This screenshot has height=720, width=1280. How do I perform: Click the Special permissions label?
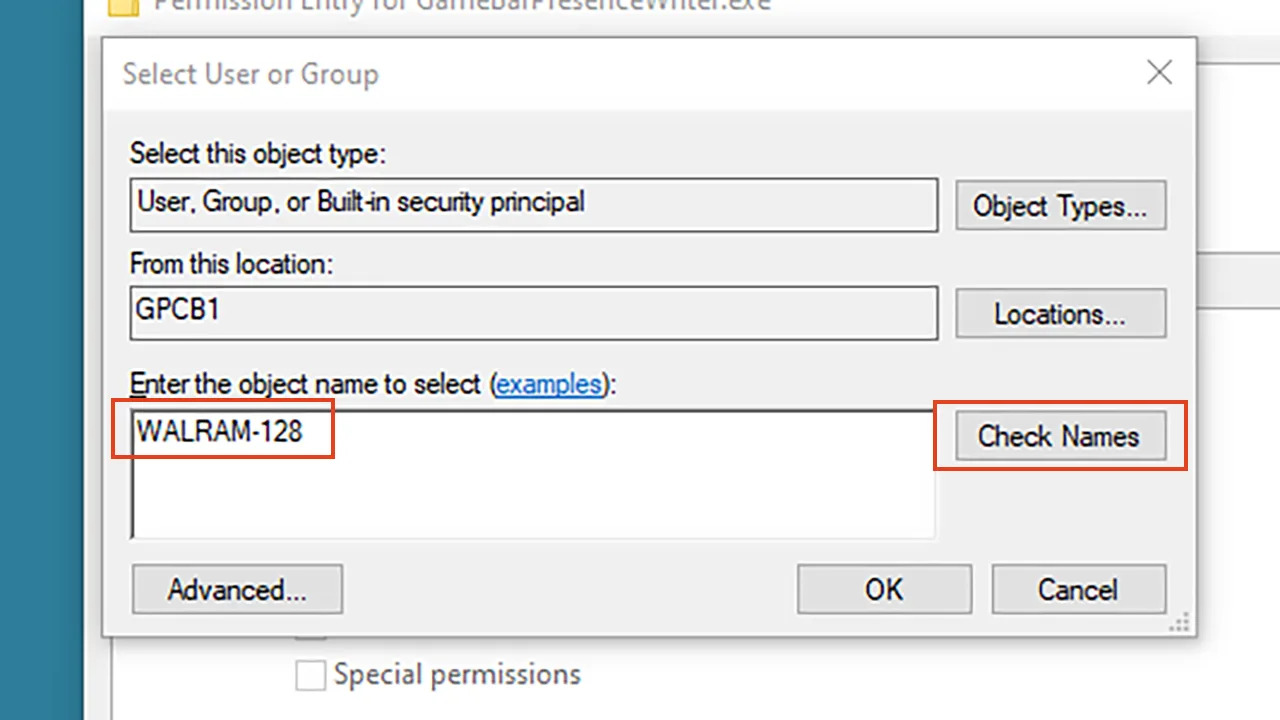457,674
